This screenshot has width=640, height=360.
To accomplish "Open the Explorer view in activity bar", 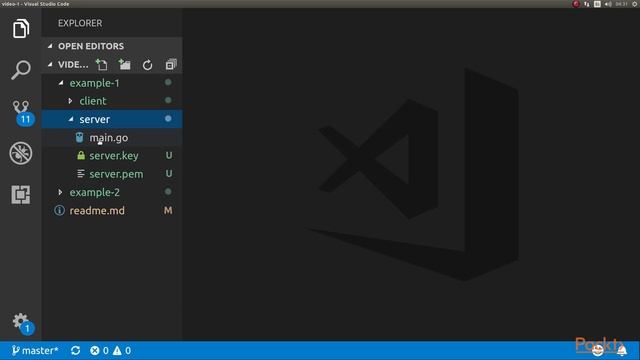I will [x=21, y=29].
